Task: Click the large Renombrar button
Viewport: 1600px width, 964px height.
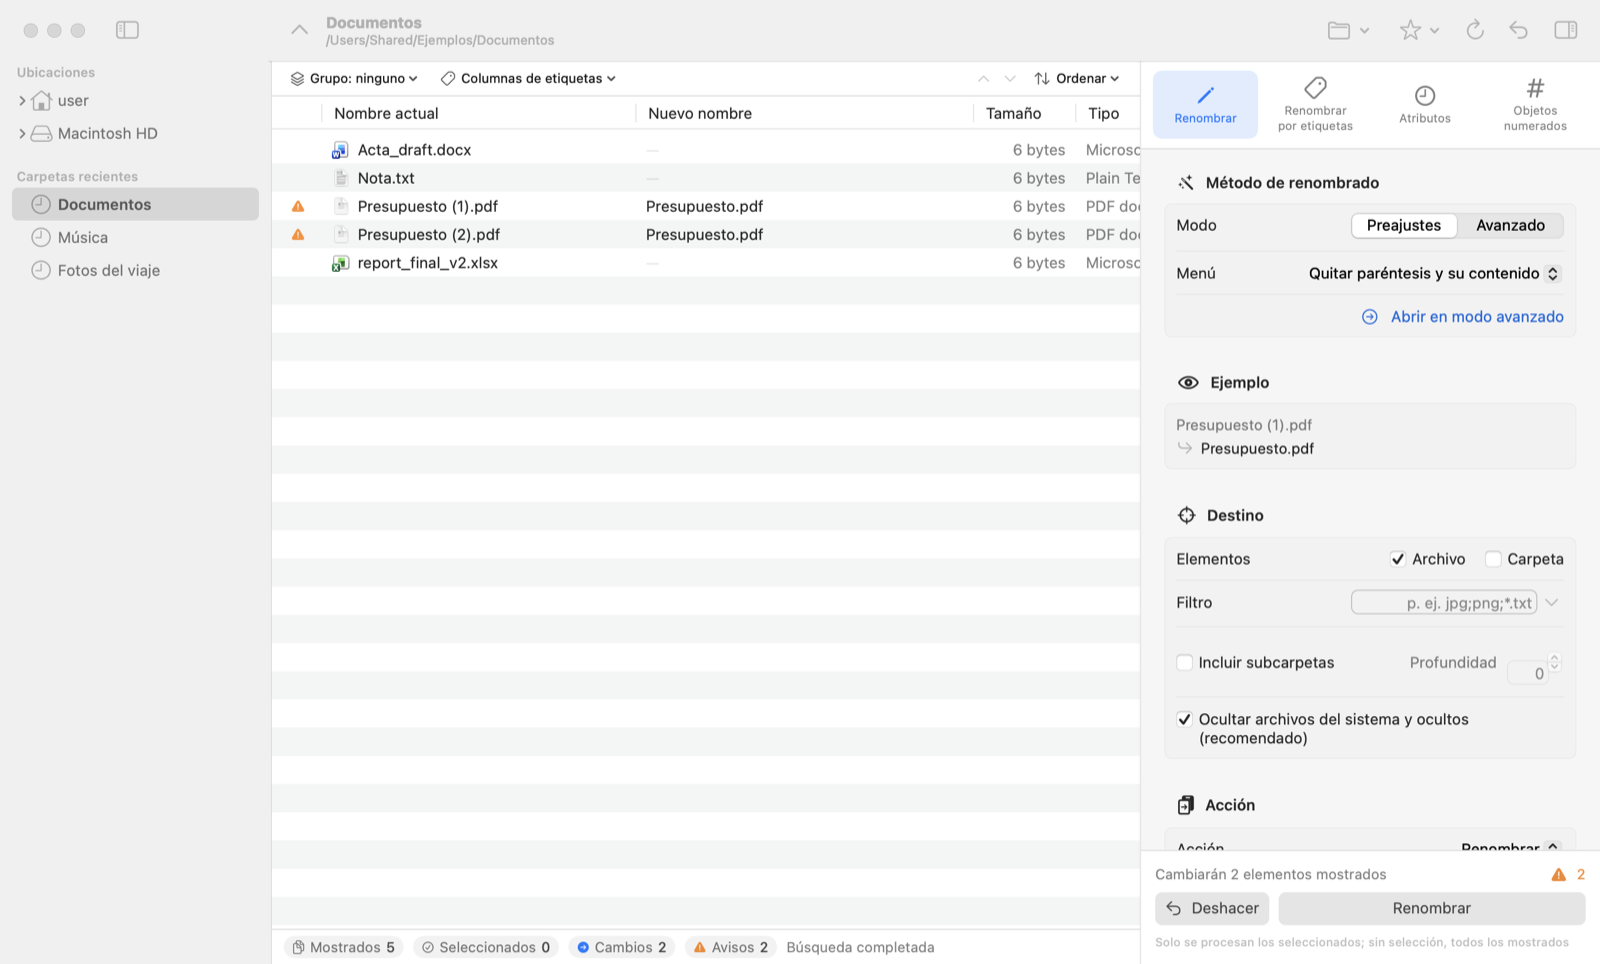Action: pos(1432,908)
